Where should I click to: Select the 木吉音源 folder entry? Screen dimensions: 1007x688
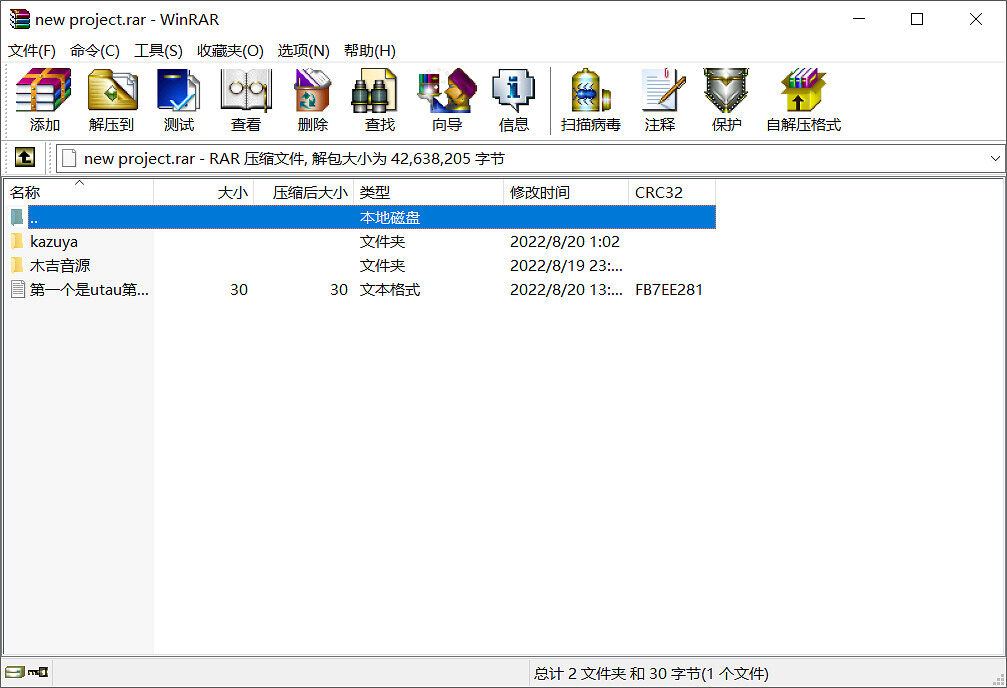(60, 265)
